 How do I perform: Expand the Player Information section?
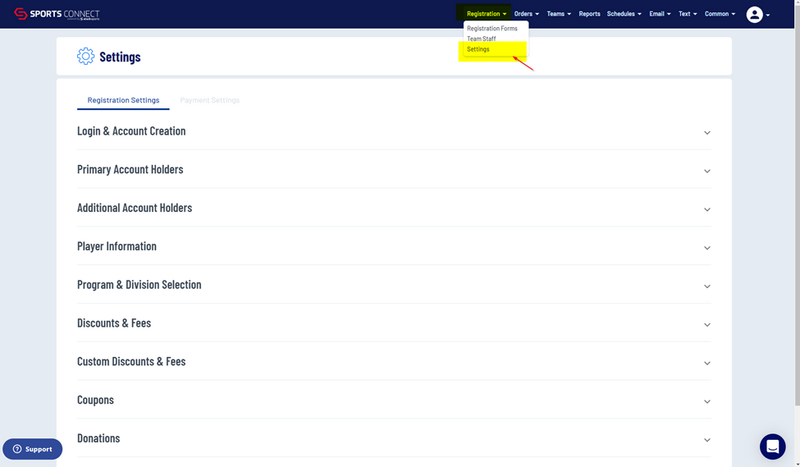[707, 247]
